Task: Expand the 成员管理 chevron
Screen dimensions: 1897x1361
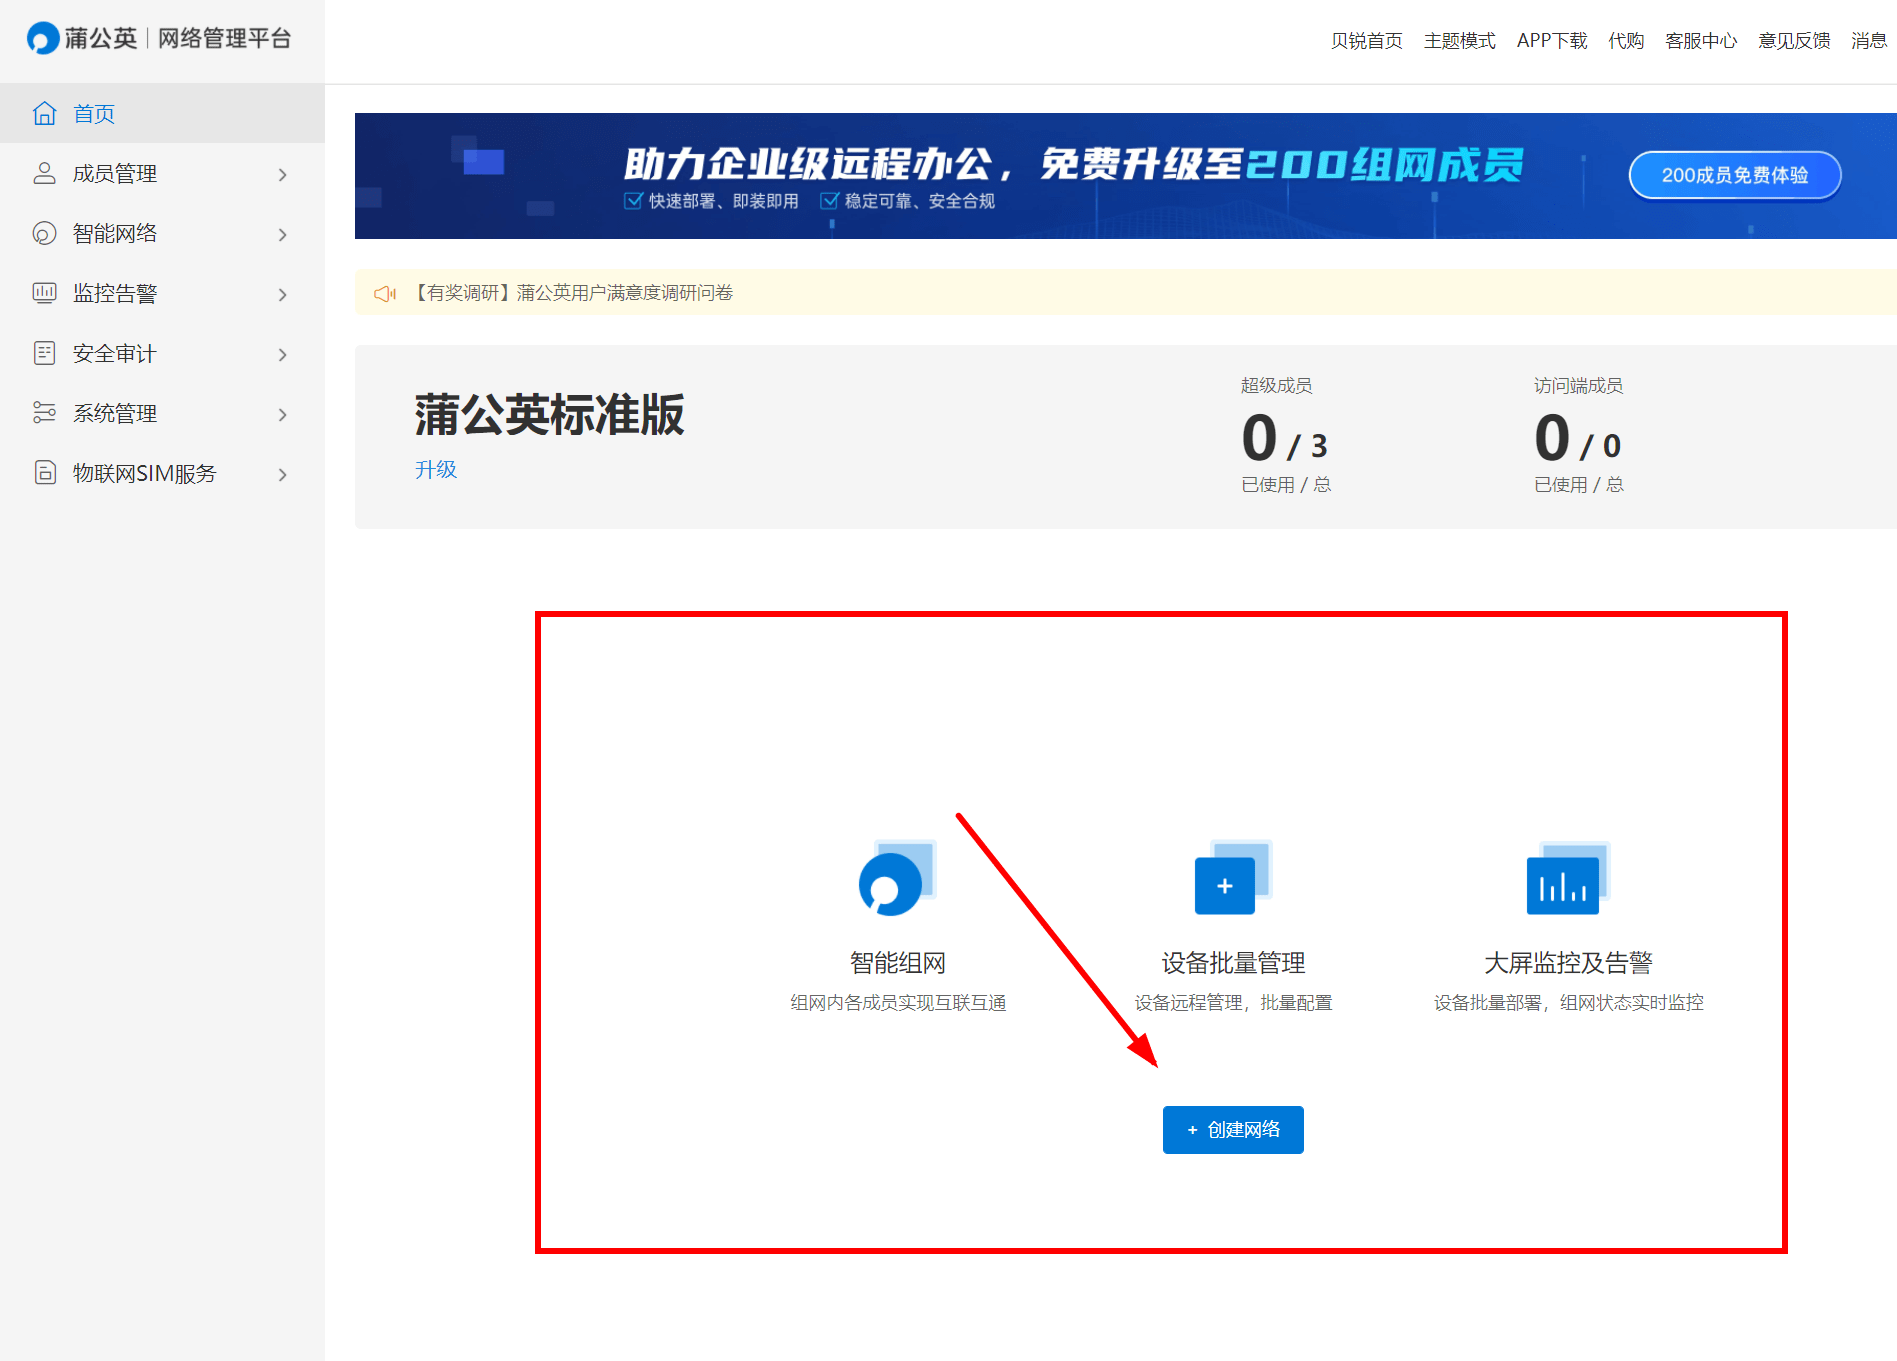Action: [283, 175]
